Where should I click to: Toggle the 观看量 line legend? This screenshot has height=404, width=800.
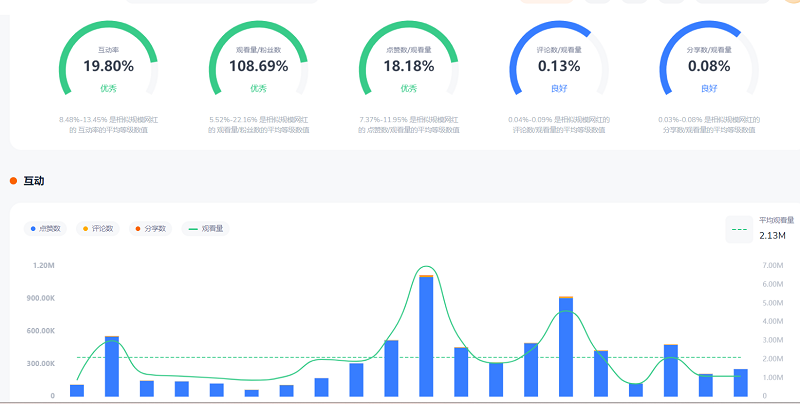coord(206,229)
